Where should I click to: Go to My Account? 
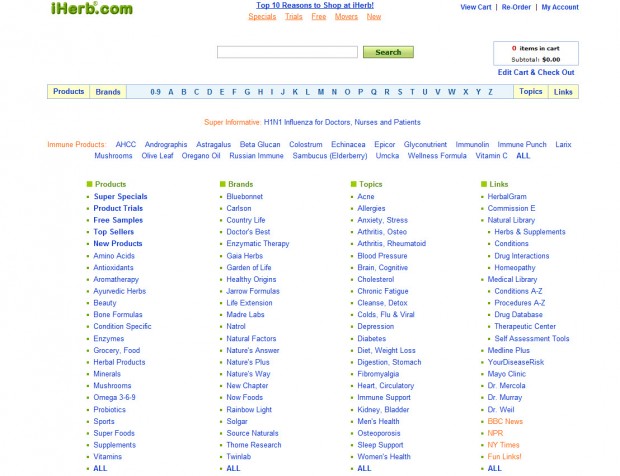[x=560, y=7]
